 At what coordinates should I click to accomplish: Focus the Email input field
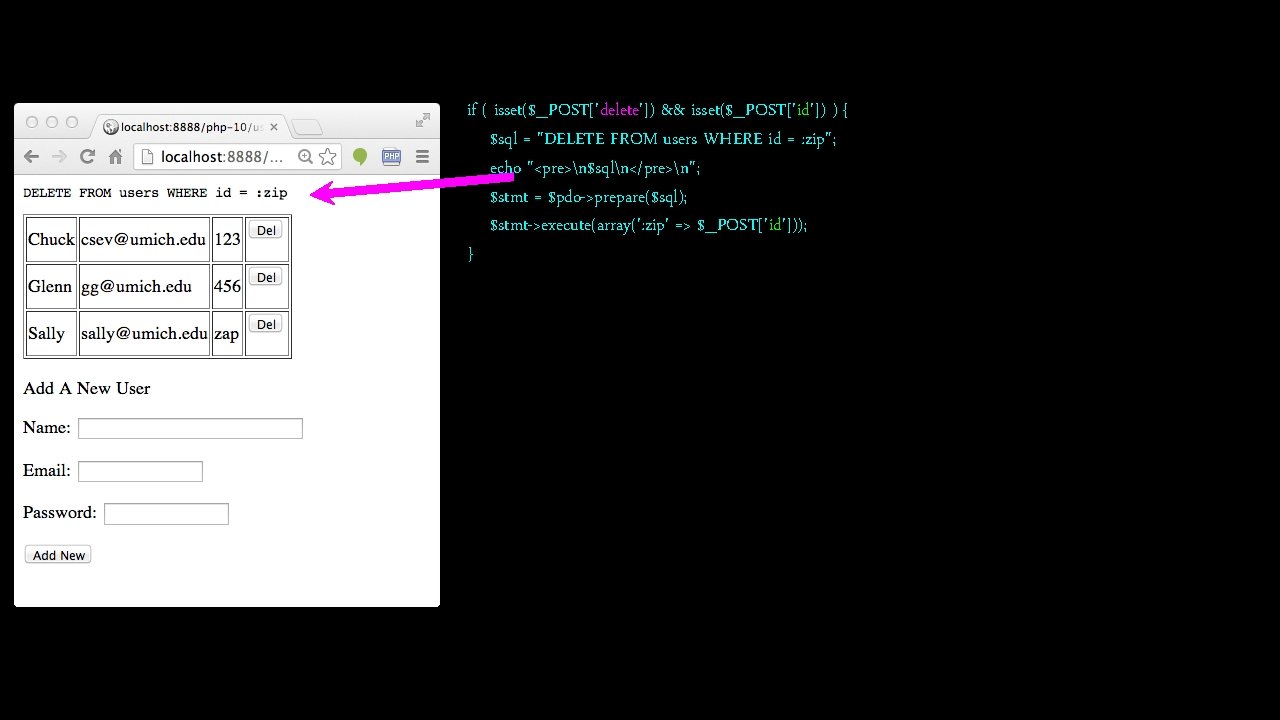pyautogui.click(x=139, y=470)
